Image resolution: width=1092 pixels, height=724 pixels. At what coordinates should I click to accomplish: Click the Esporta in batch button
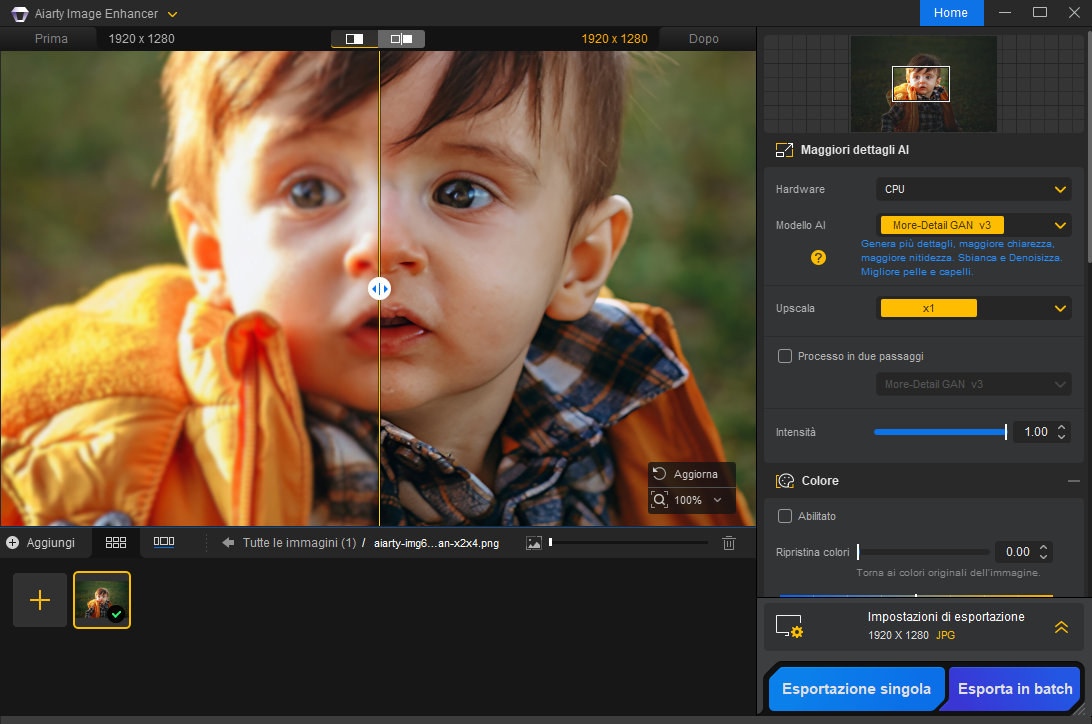click(x=1015, y=689)
